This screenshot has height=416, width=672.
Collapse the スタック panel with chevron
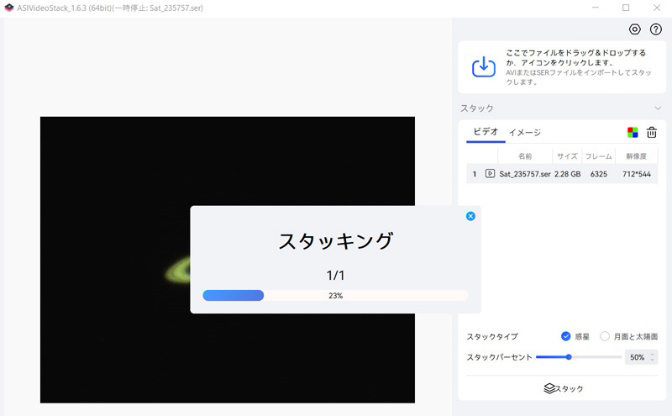[x=657, y=108]
